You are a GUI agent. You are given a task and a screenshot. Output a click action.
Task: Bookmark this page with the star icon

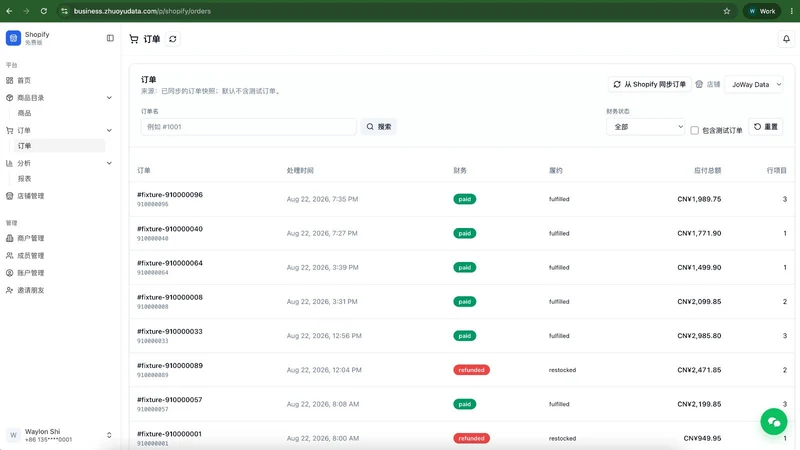727,11
